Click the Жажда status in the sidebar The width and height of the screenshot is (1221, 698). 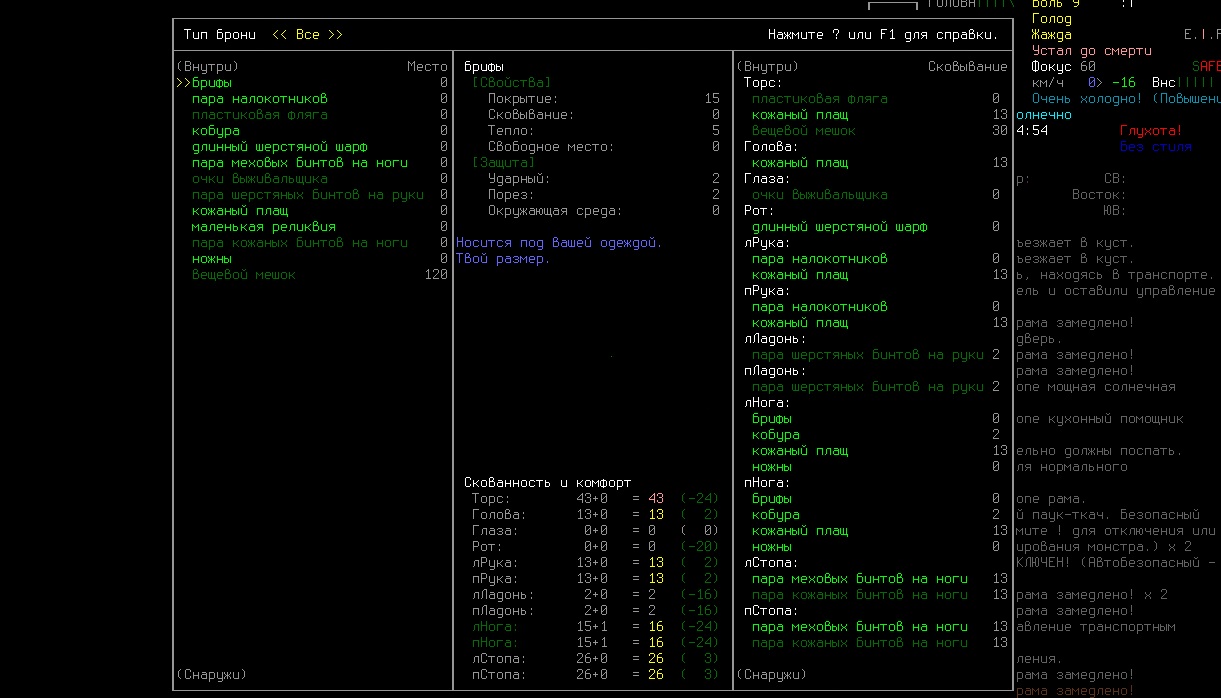point(1052,34)
